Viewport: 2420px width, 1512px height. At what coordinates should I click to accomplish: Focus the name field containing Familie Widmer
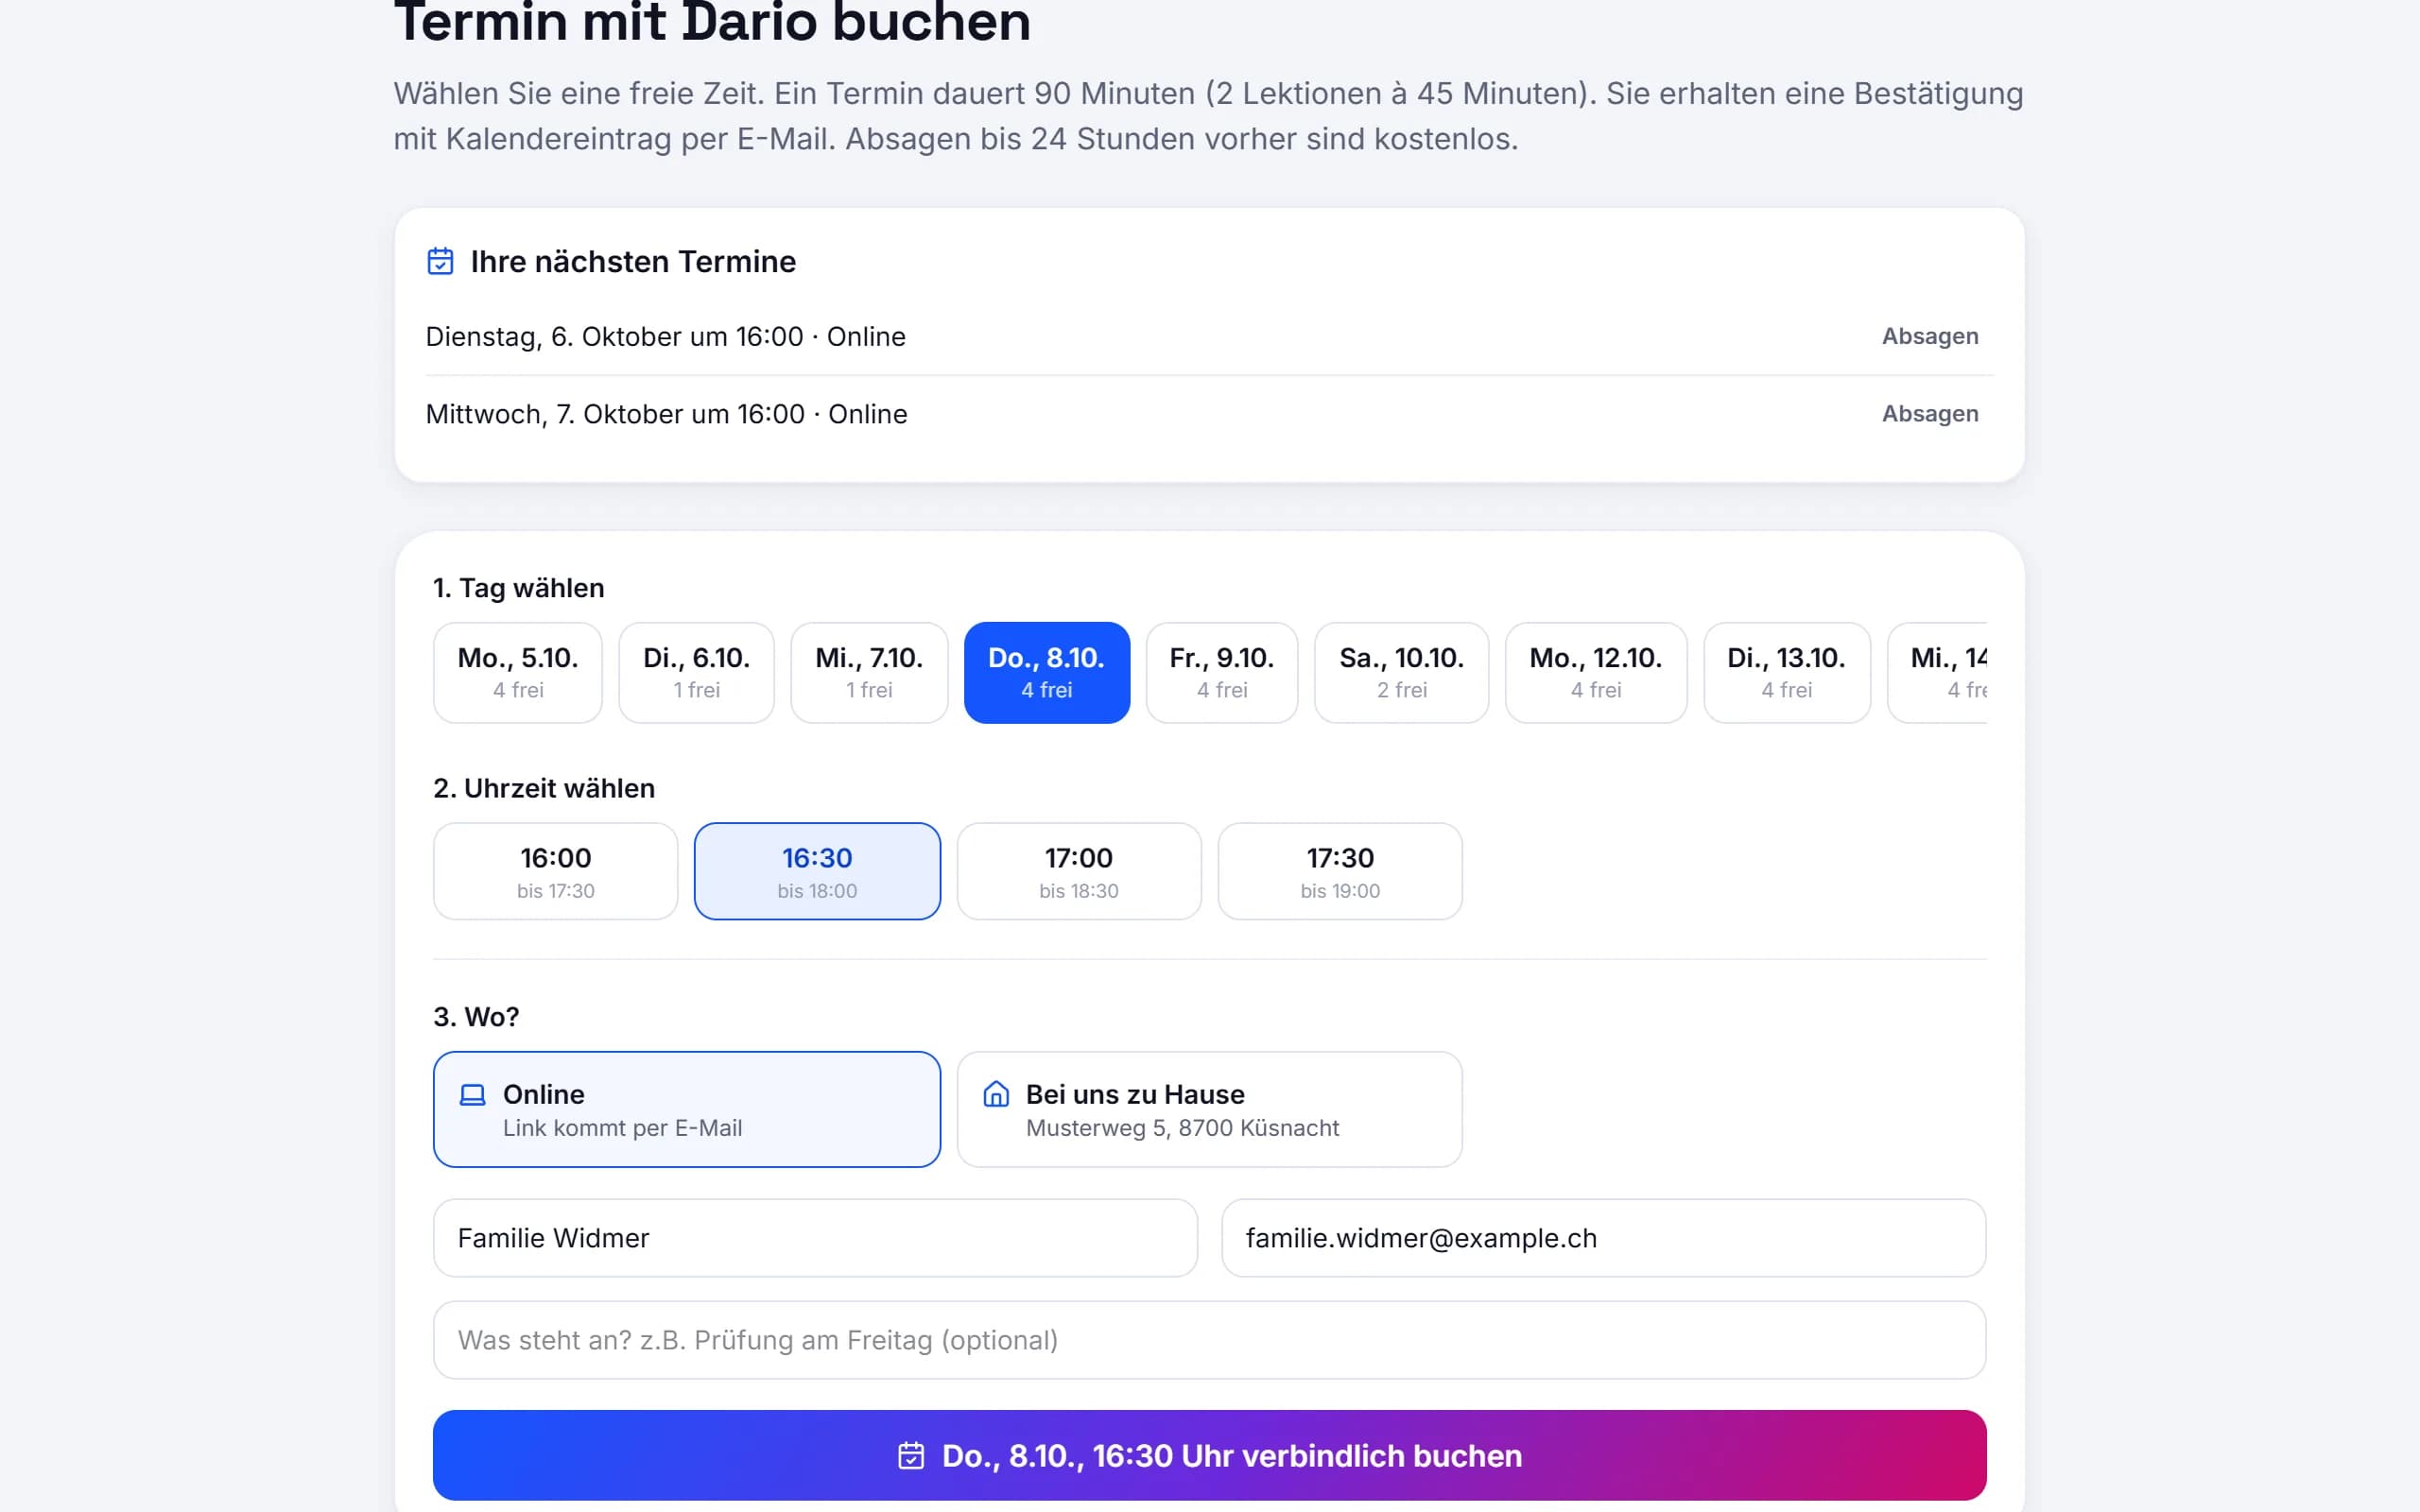click(815, 1238)
